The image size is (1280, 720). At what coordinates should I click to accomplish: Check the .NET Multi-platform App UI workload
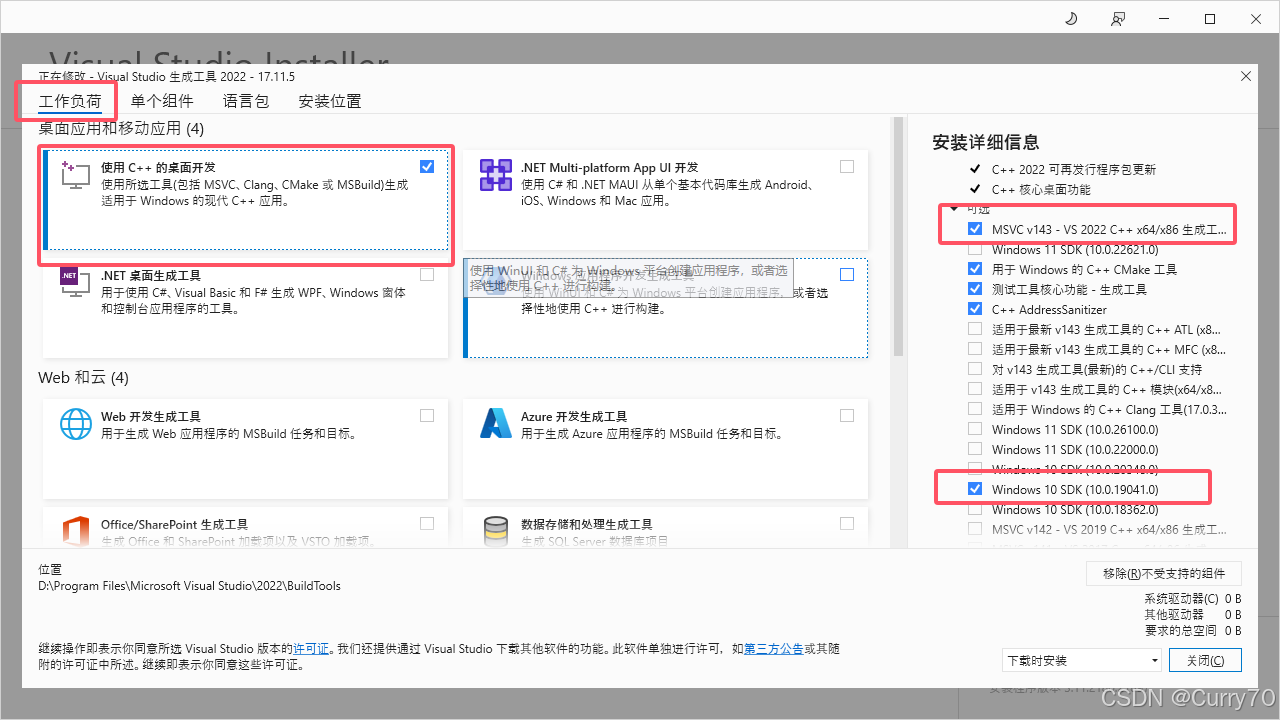click(x=847, y=166)
